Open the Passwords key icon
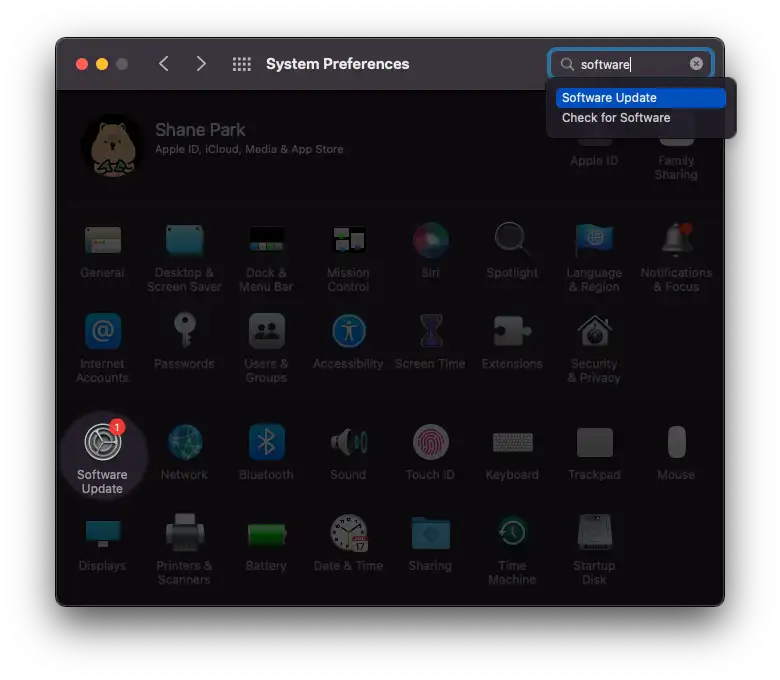Image resolution: width=780 pixels, height=680 pixels. (185, 330)
